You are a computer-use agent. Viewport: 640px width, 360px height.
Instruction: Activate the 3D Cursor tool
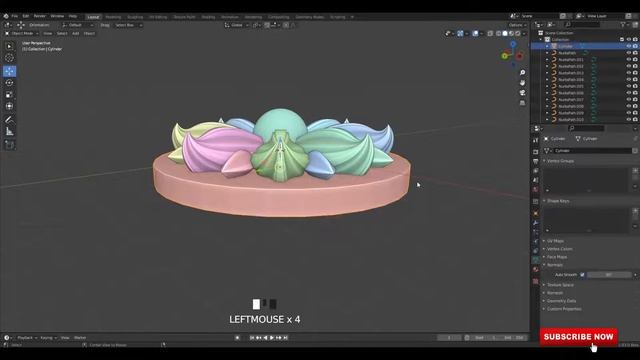pyautogui.click(x=9, y=58)
